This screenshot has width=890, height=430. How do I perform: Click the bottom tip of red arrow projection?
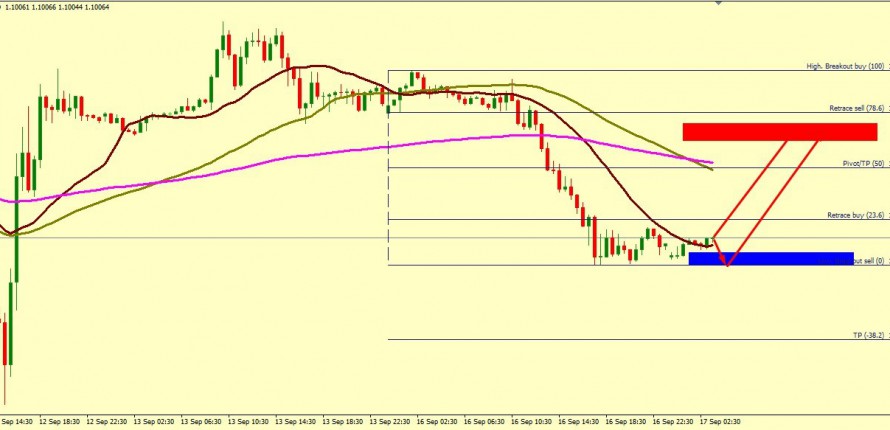pyautogui.click(x=727, y=265)
